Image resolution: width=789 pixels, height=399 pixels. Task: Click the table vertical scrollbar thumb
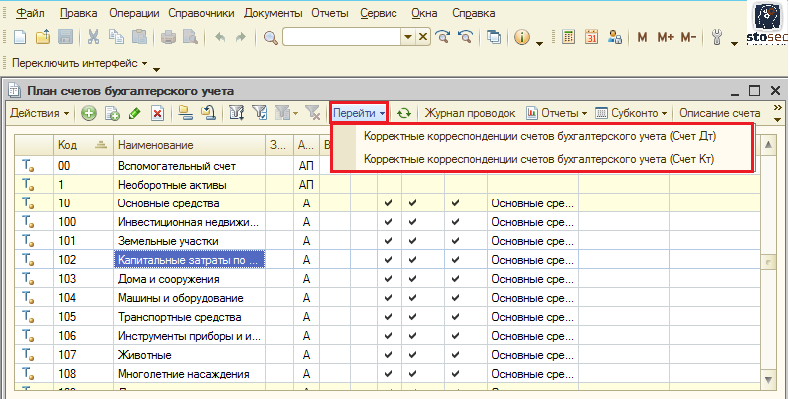tap(768, 263)
